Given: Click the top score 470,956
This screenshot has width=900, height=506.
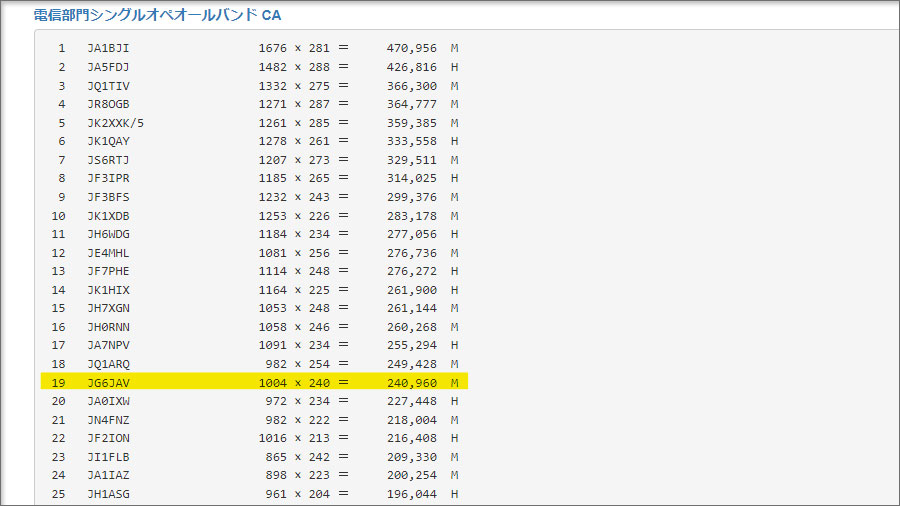Looking at the screenshot, I should (412, 48).
